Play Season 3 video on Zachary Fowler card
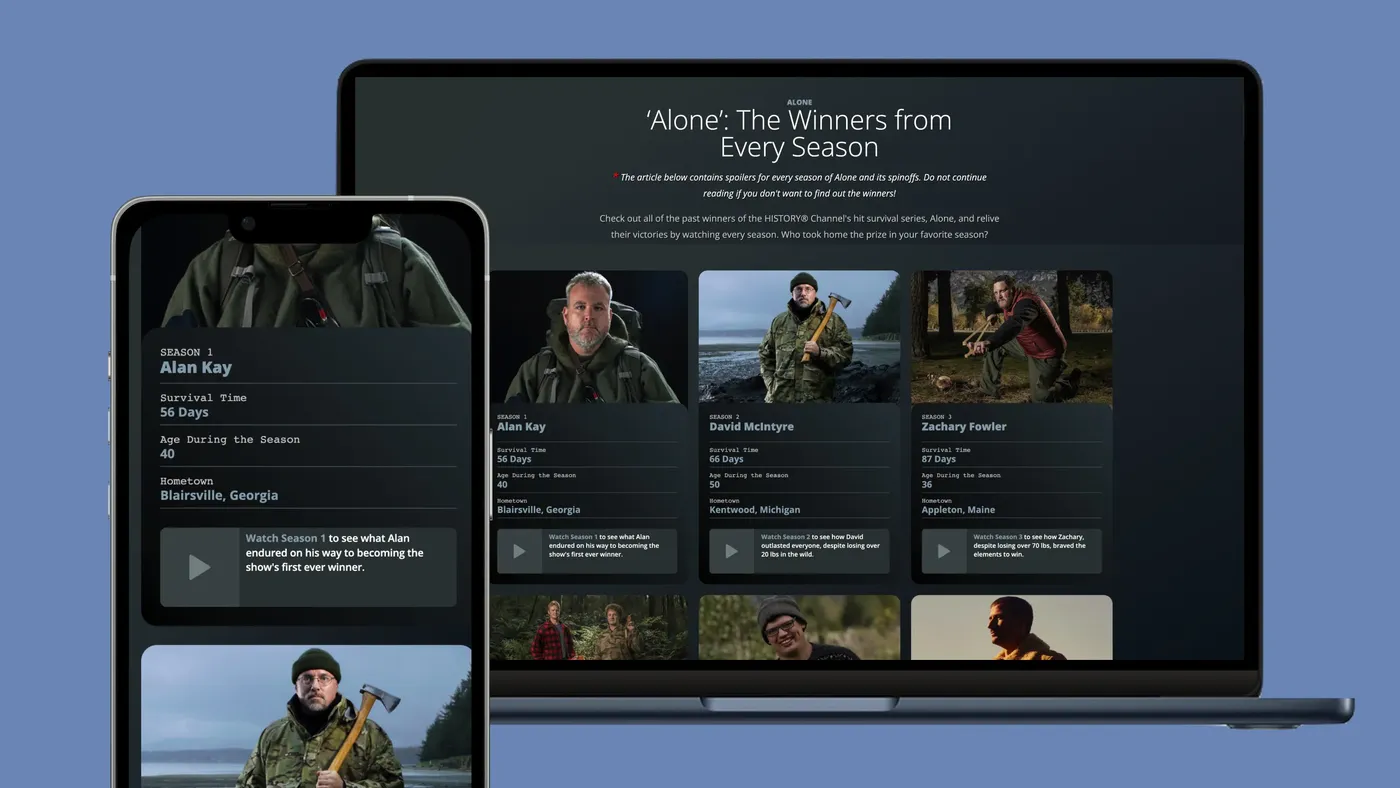The image size is (1400, 788). 944,551
